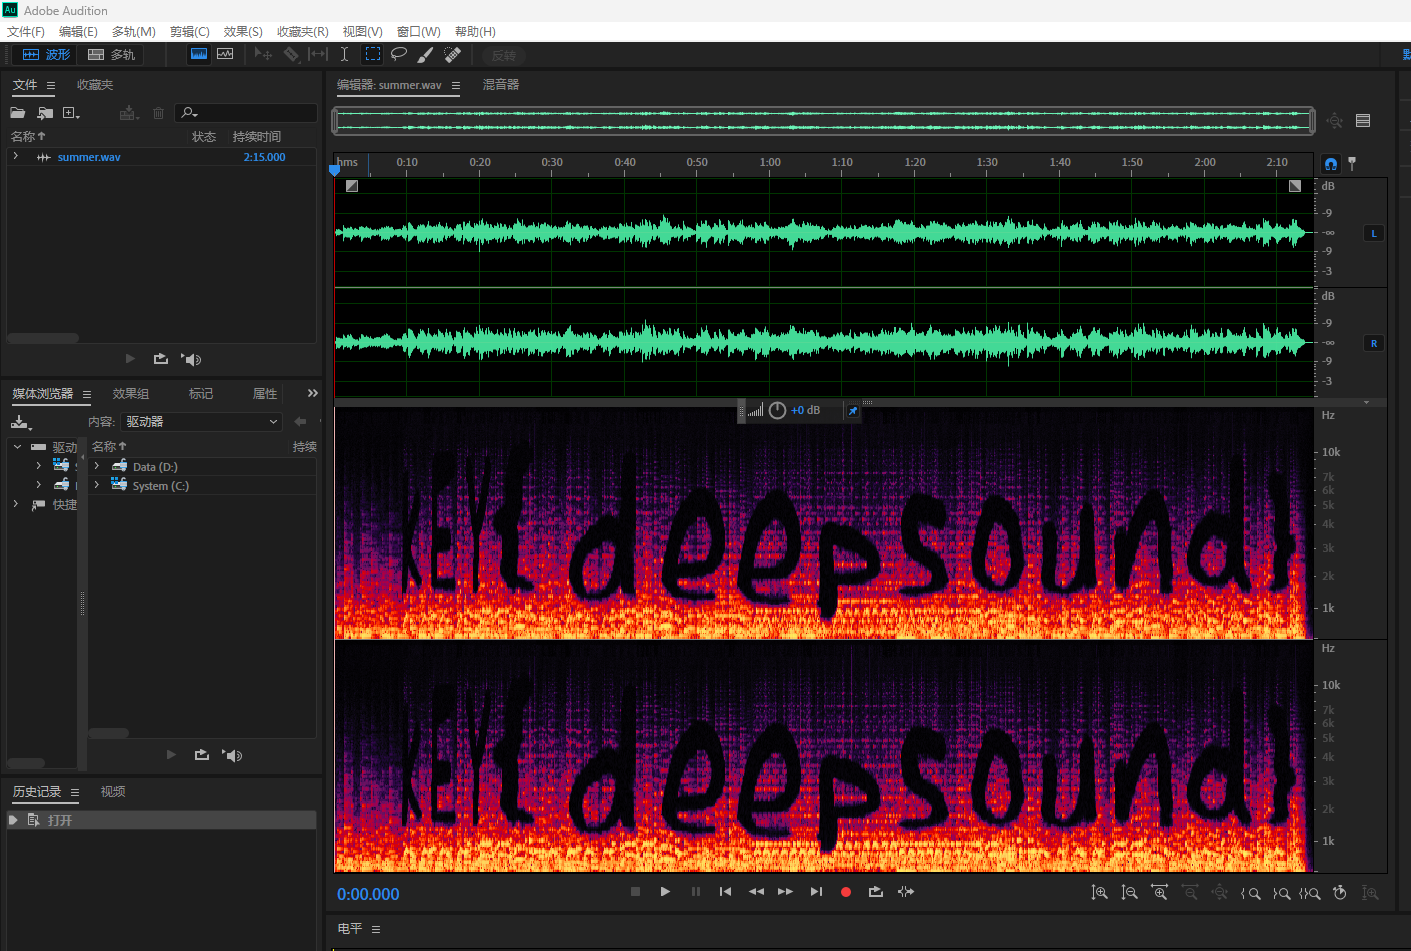Click the zoom navigator overview bar

coord(824,120)
